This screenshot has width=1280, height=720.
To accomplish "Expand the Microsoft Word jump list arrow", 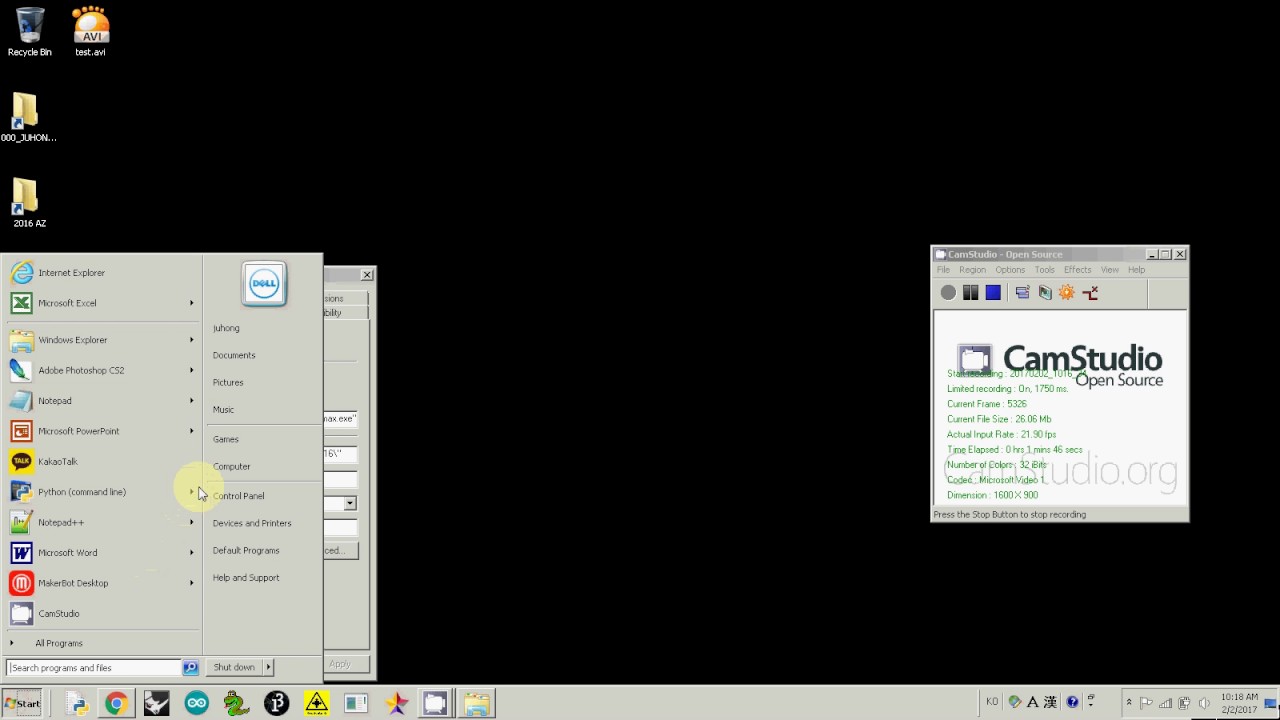I will point(191,553).
